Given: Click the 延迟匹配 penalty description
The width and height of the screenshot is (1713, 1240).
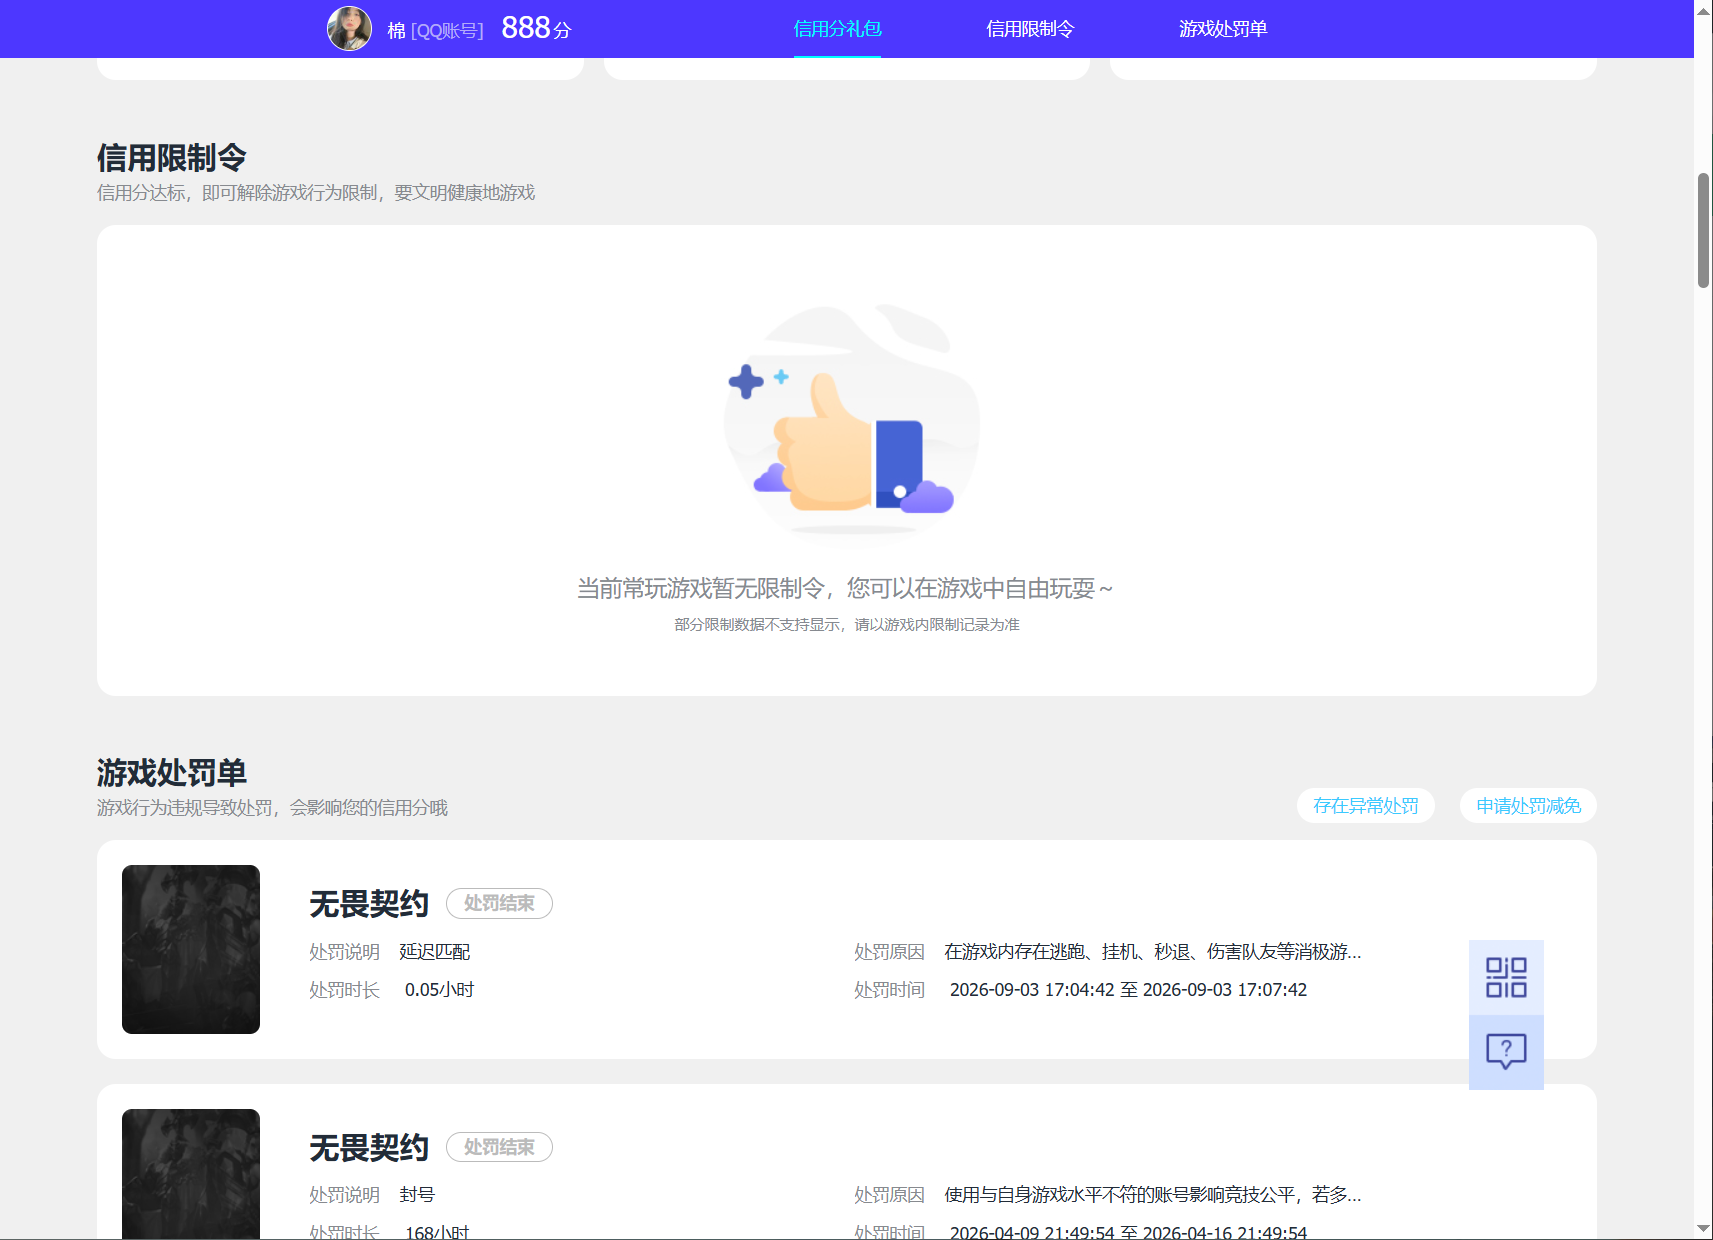Looking at the screenshot, I should tap(435, 952).
